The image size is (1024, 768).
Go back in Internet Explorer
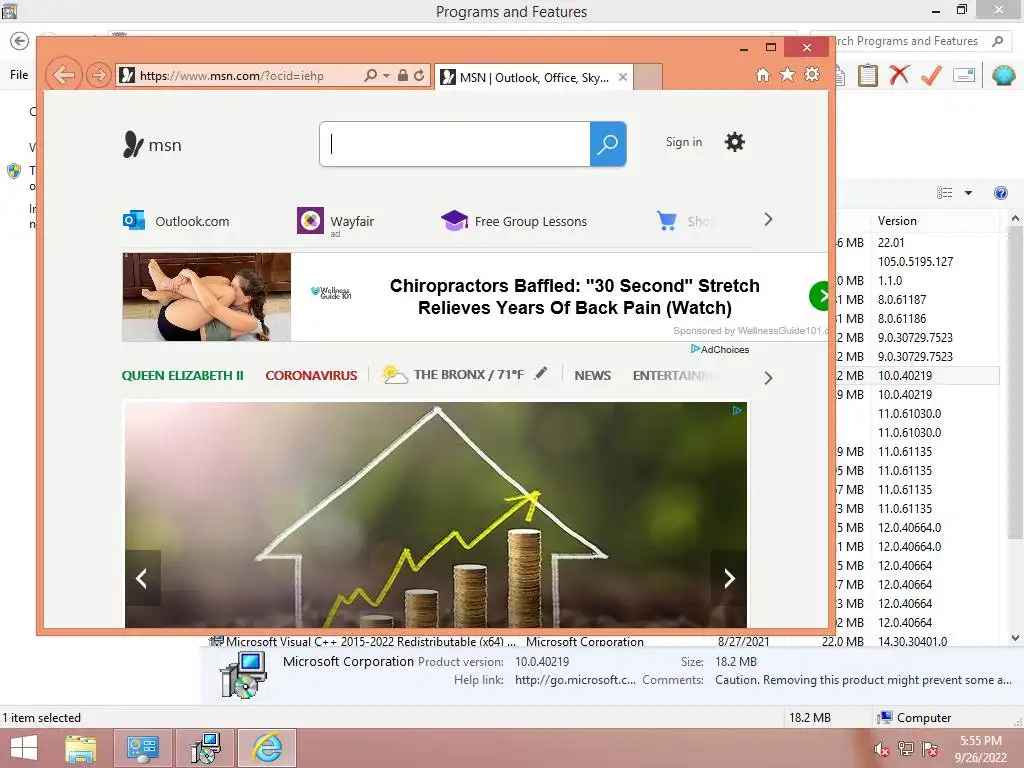63,75
